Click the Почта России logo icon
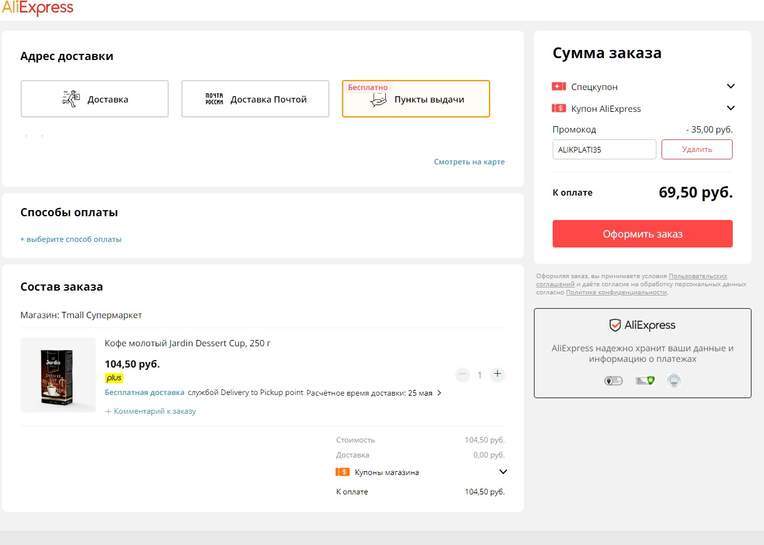 click(x=214, y=99)
